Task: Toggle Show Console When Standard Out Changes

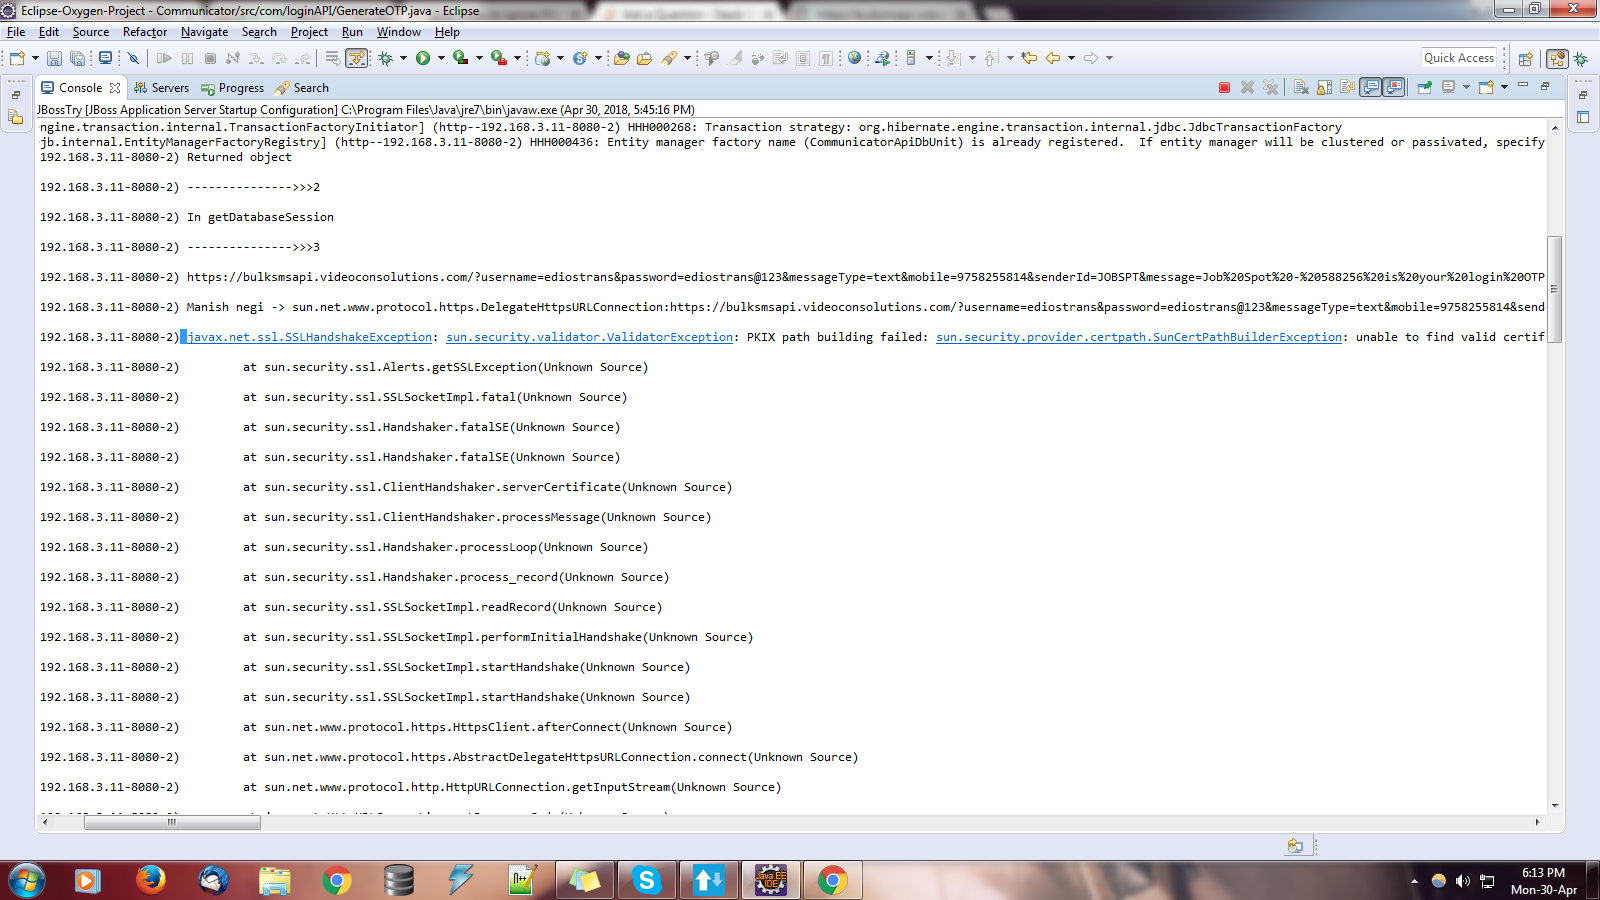Action: pos(1370,87)
